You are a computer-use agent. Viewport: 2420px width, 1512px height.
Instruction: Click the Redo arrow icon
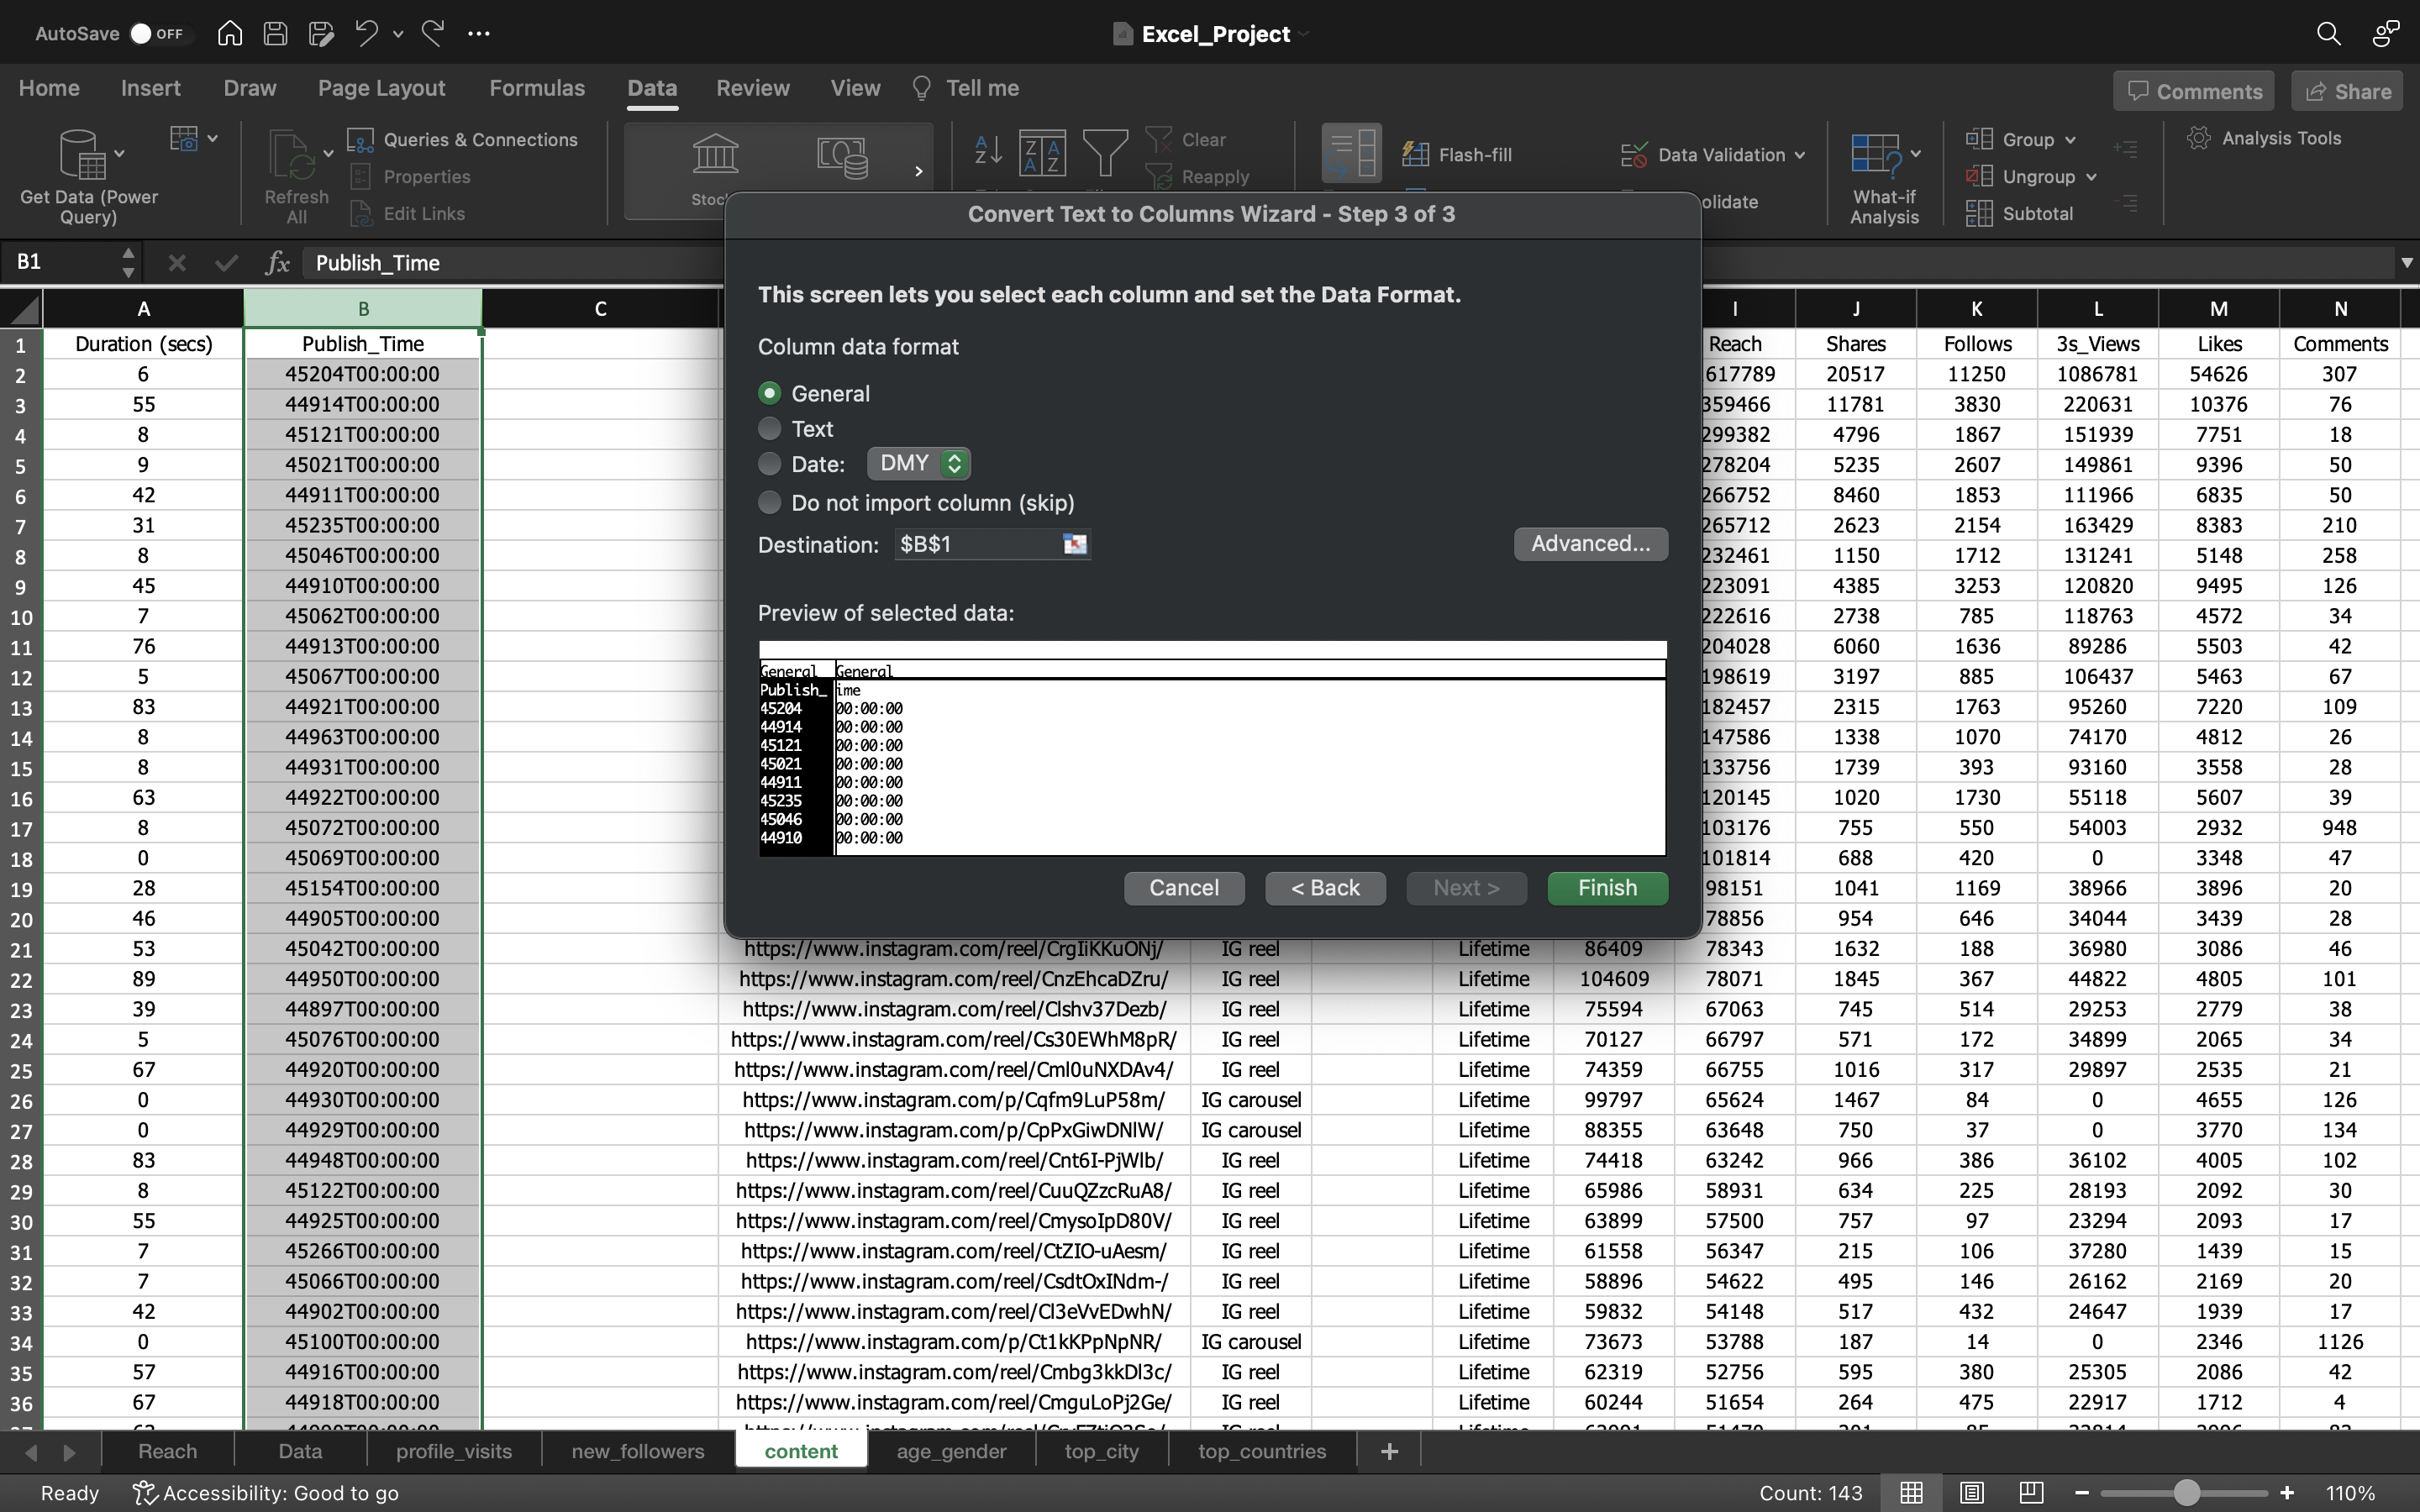(433, 33)
